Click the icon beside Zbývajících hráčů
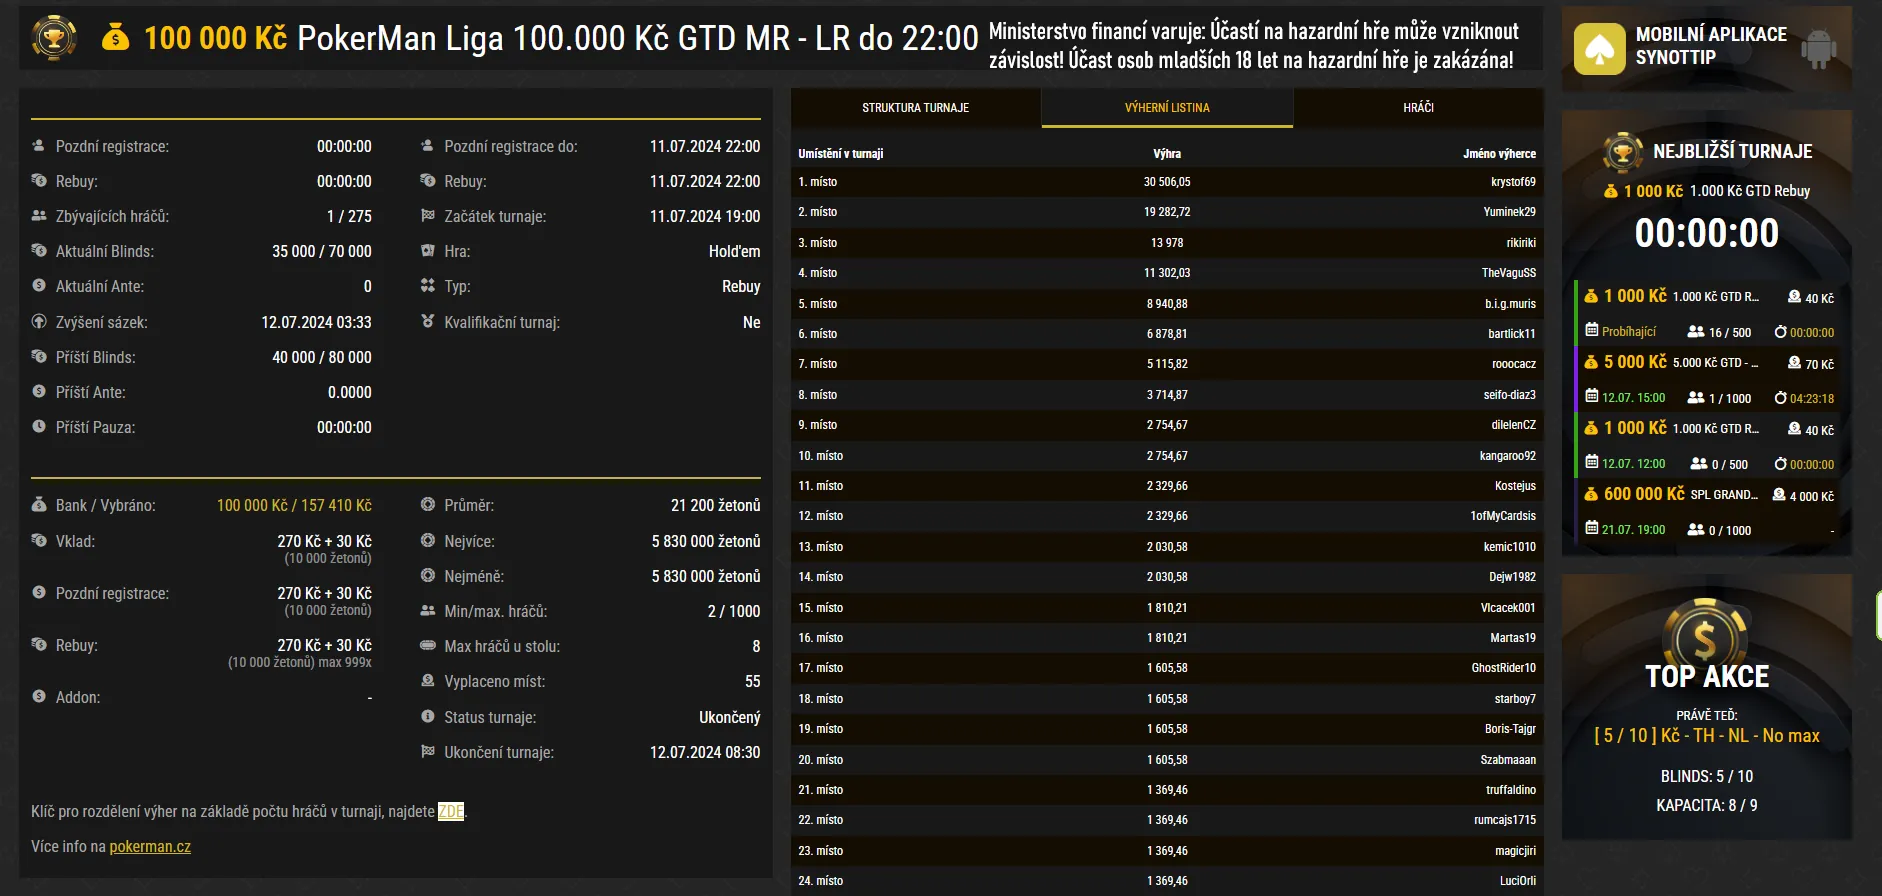This screenshot has width=1882, height=896. 39,216
